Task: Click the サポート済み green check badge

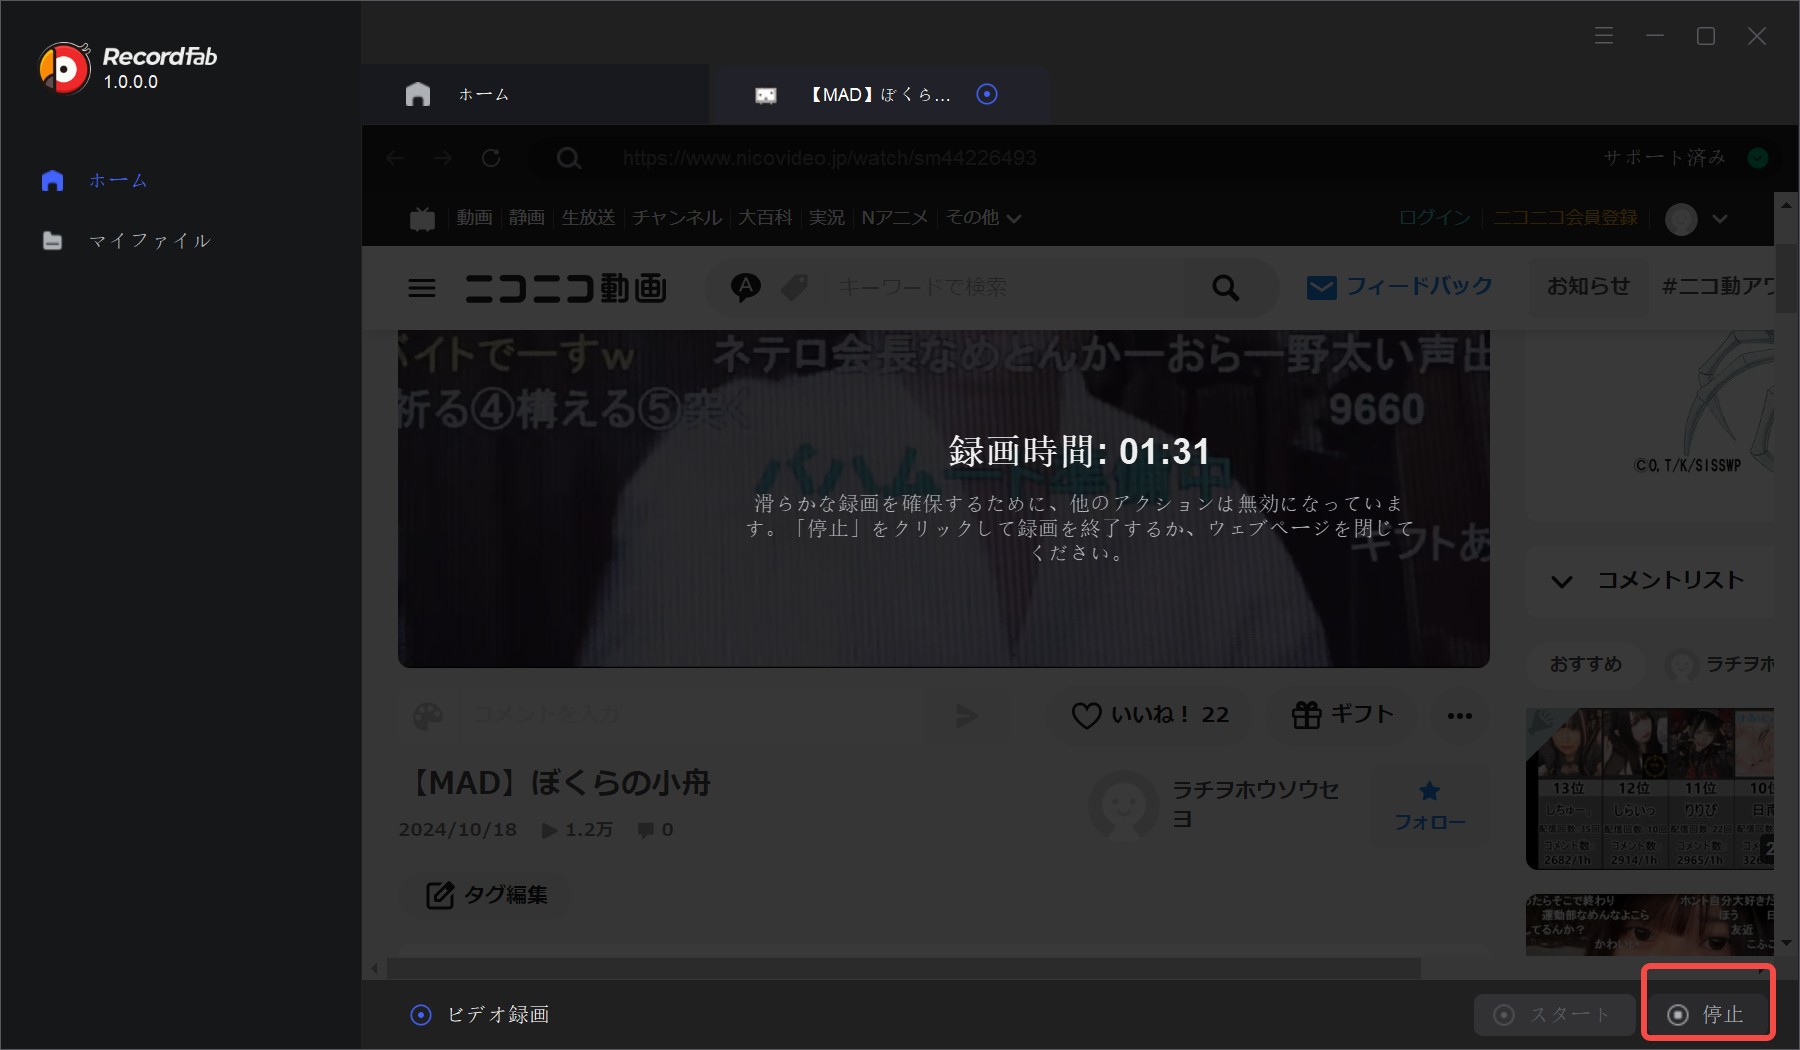Action: [x=1757, y=158]
